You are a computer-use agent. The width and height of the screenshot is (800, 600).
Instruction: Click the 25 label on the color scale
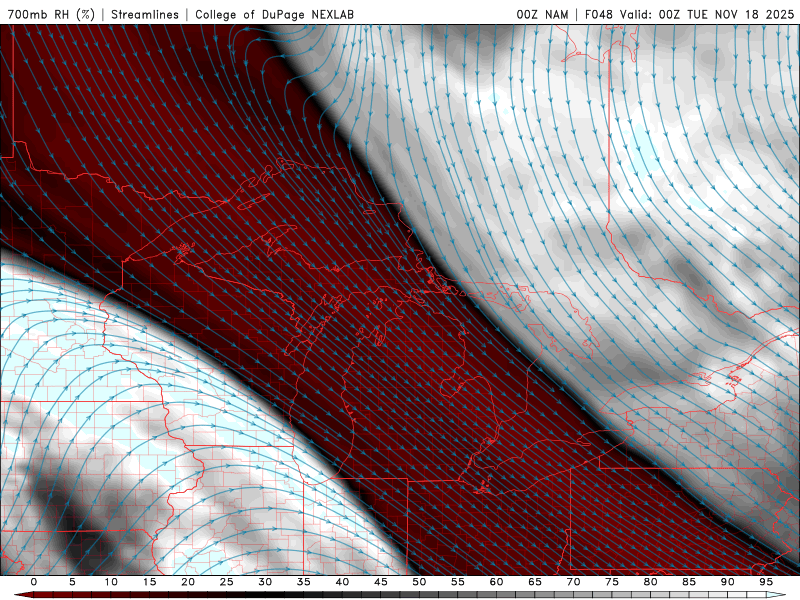[x=227, y=582]
